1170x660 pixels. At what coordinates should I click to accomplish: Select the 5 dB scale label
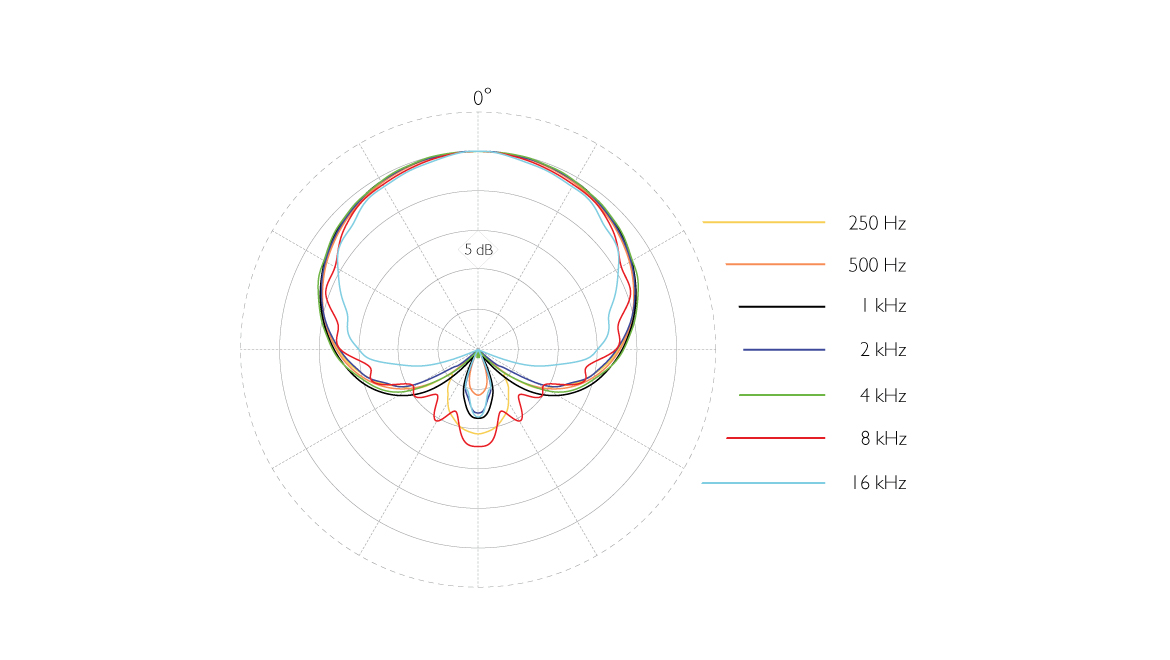click(x=478, y=250)
